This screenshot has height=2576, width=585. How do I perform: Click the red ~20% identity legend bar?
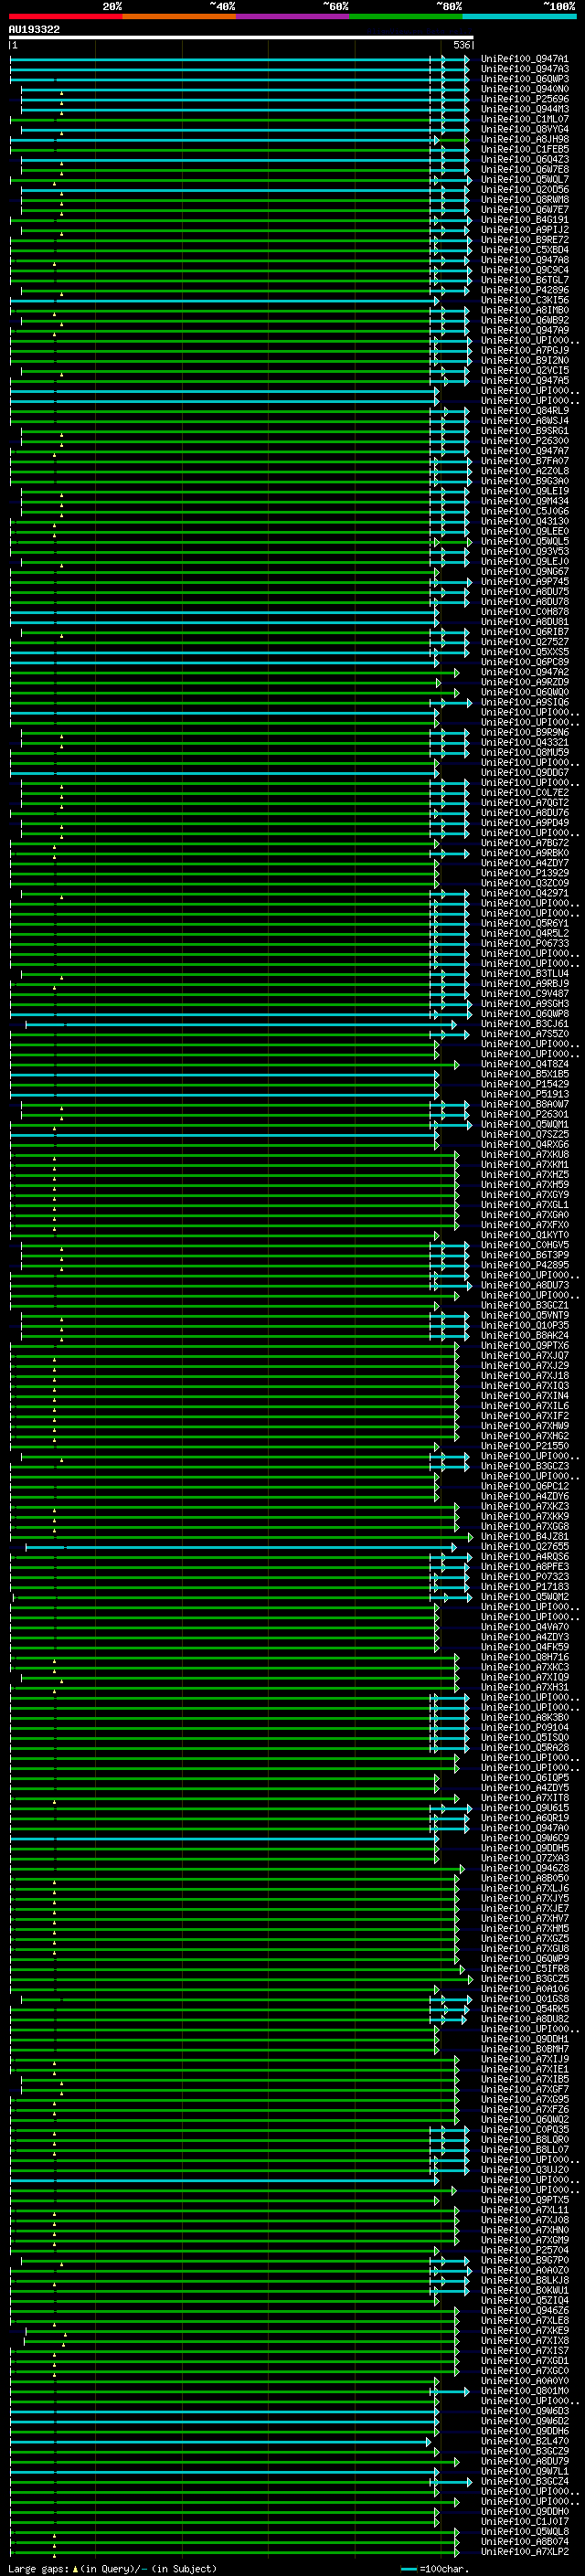tap(66, 16)
